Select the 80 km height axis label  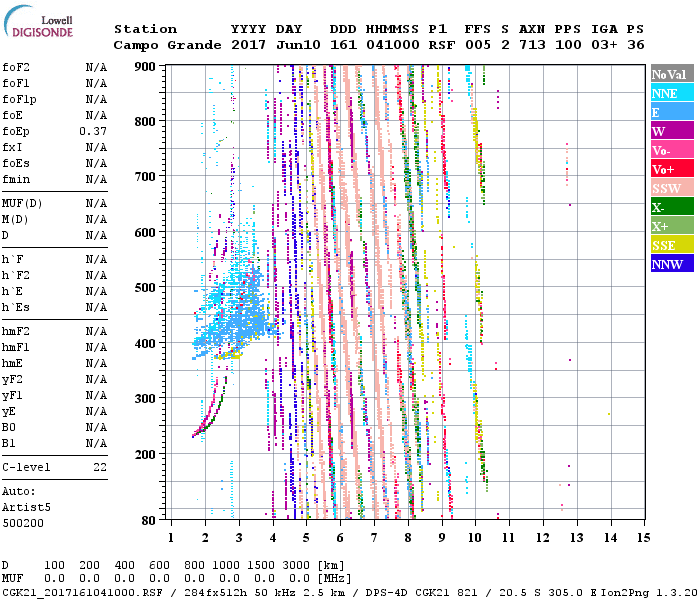coord(149,521)
